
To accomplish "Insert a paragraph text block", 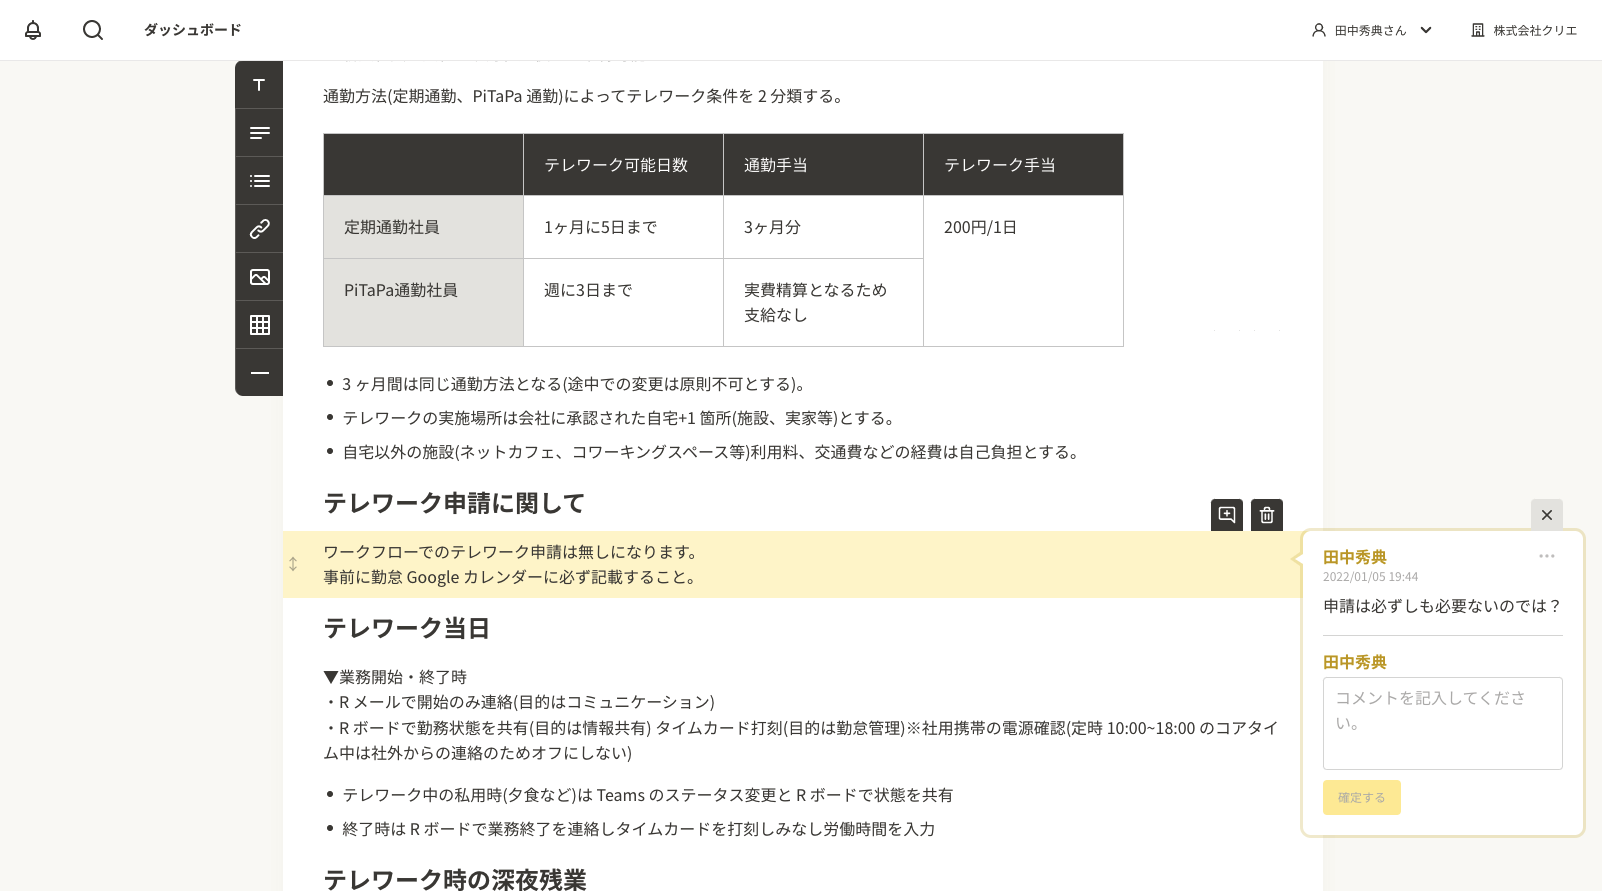I will (259, 133).
